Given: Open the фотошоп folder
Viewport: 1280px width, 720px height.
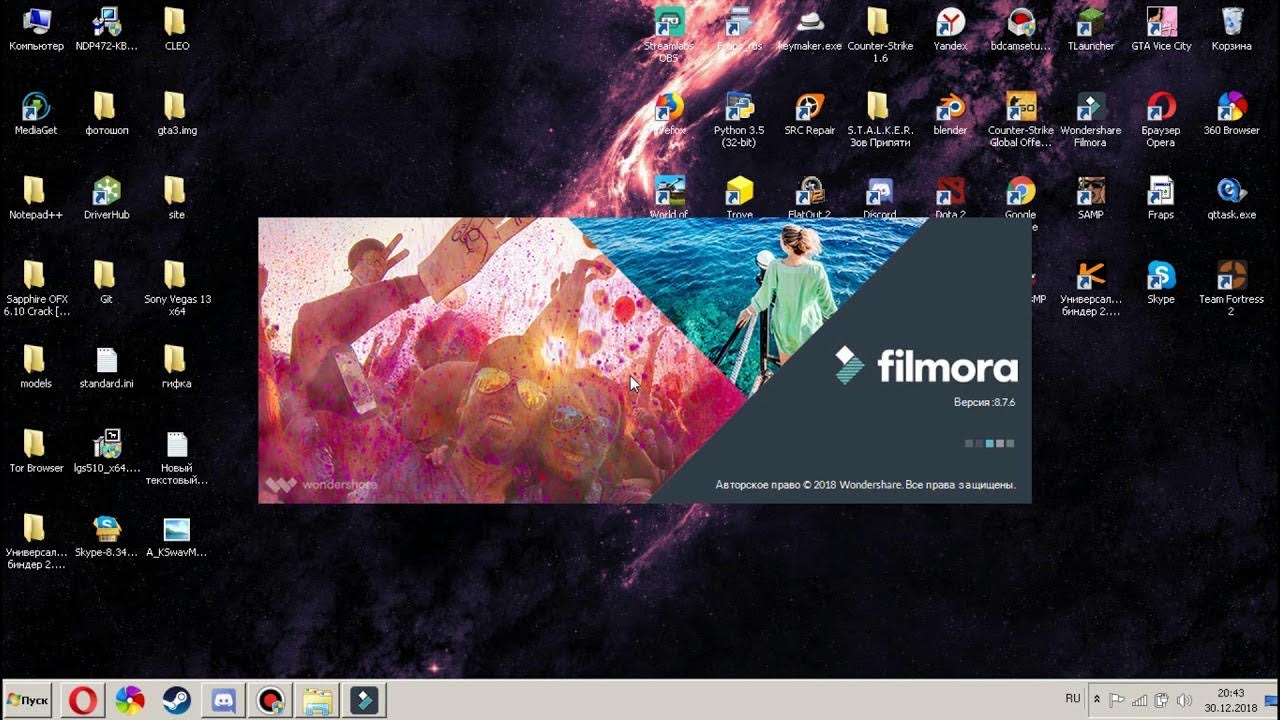Looking at the screenshot, I should click(x=106, y=114).
